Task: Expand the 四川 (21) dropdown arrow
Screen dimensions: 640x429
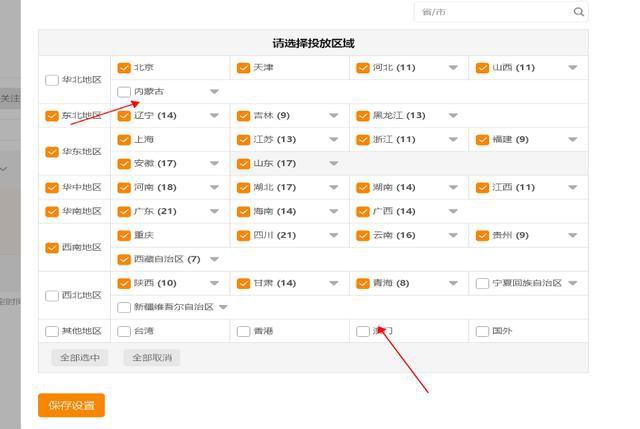Action: coord(334,236)
